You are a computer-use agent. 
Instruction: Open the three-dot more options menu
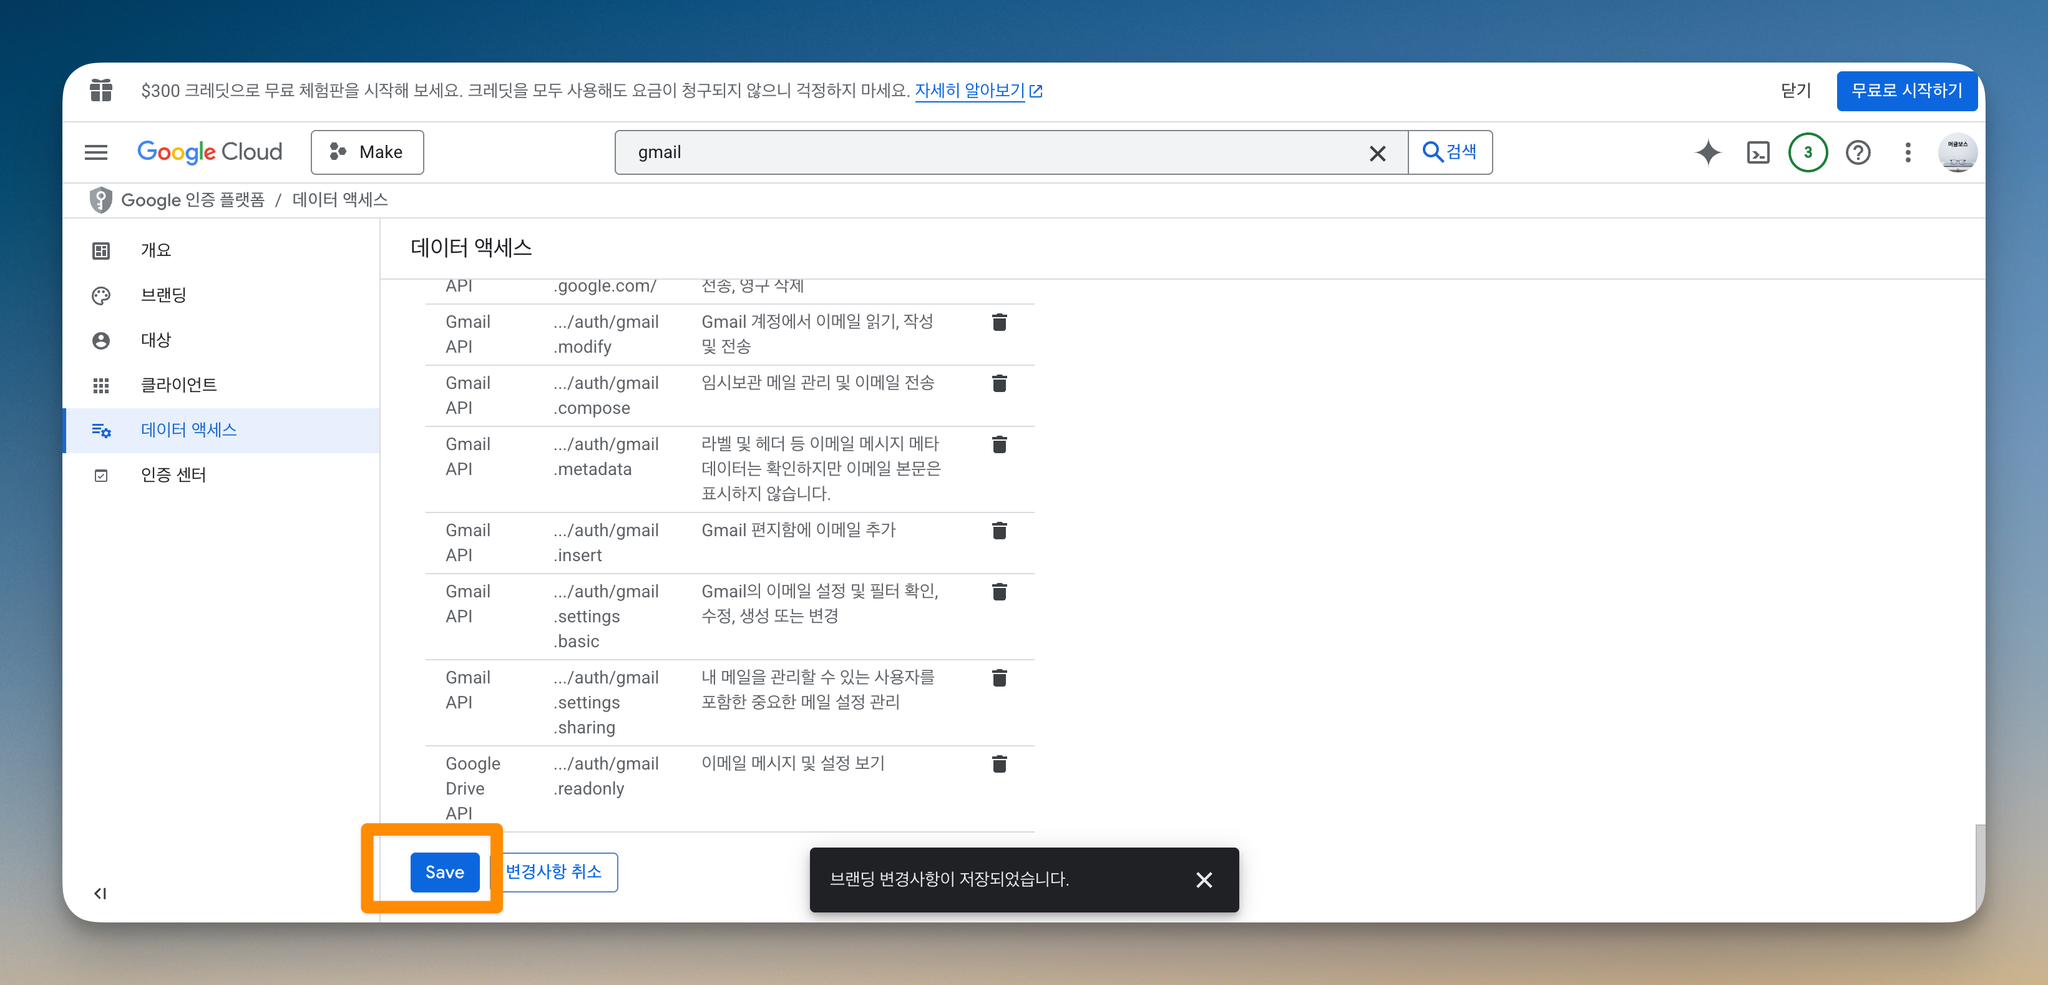(x=1908, y=152)
